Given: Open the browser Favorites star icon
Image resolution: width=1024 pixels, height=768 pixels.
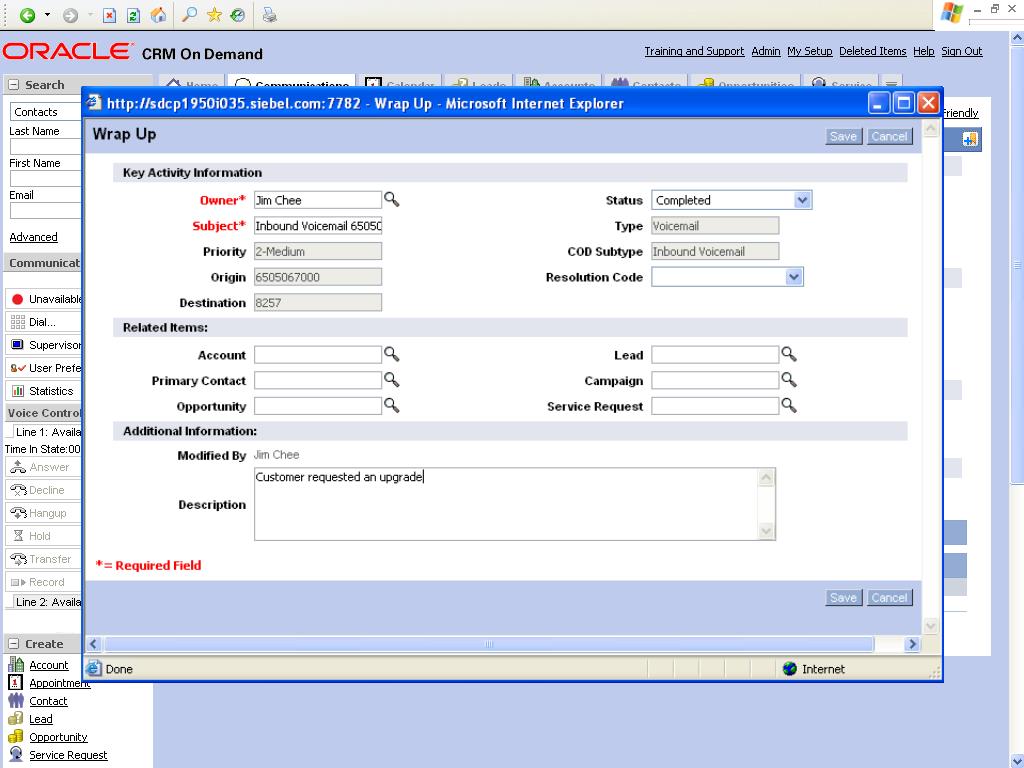Looking at the screenshot, I should coord(214,14).
